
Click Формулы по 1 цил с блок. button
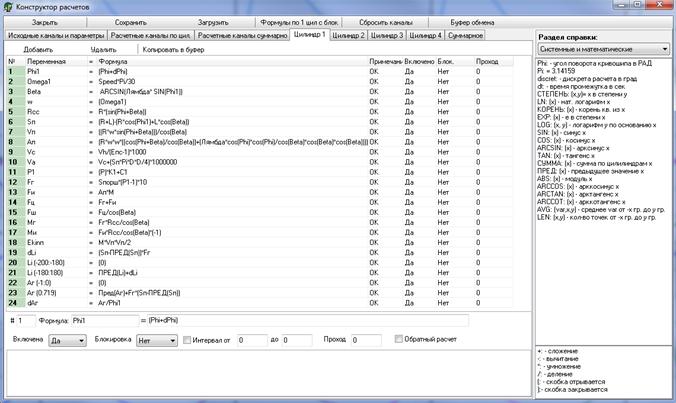(299, 22)
